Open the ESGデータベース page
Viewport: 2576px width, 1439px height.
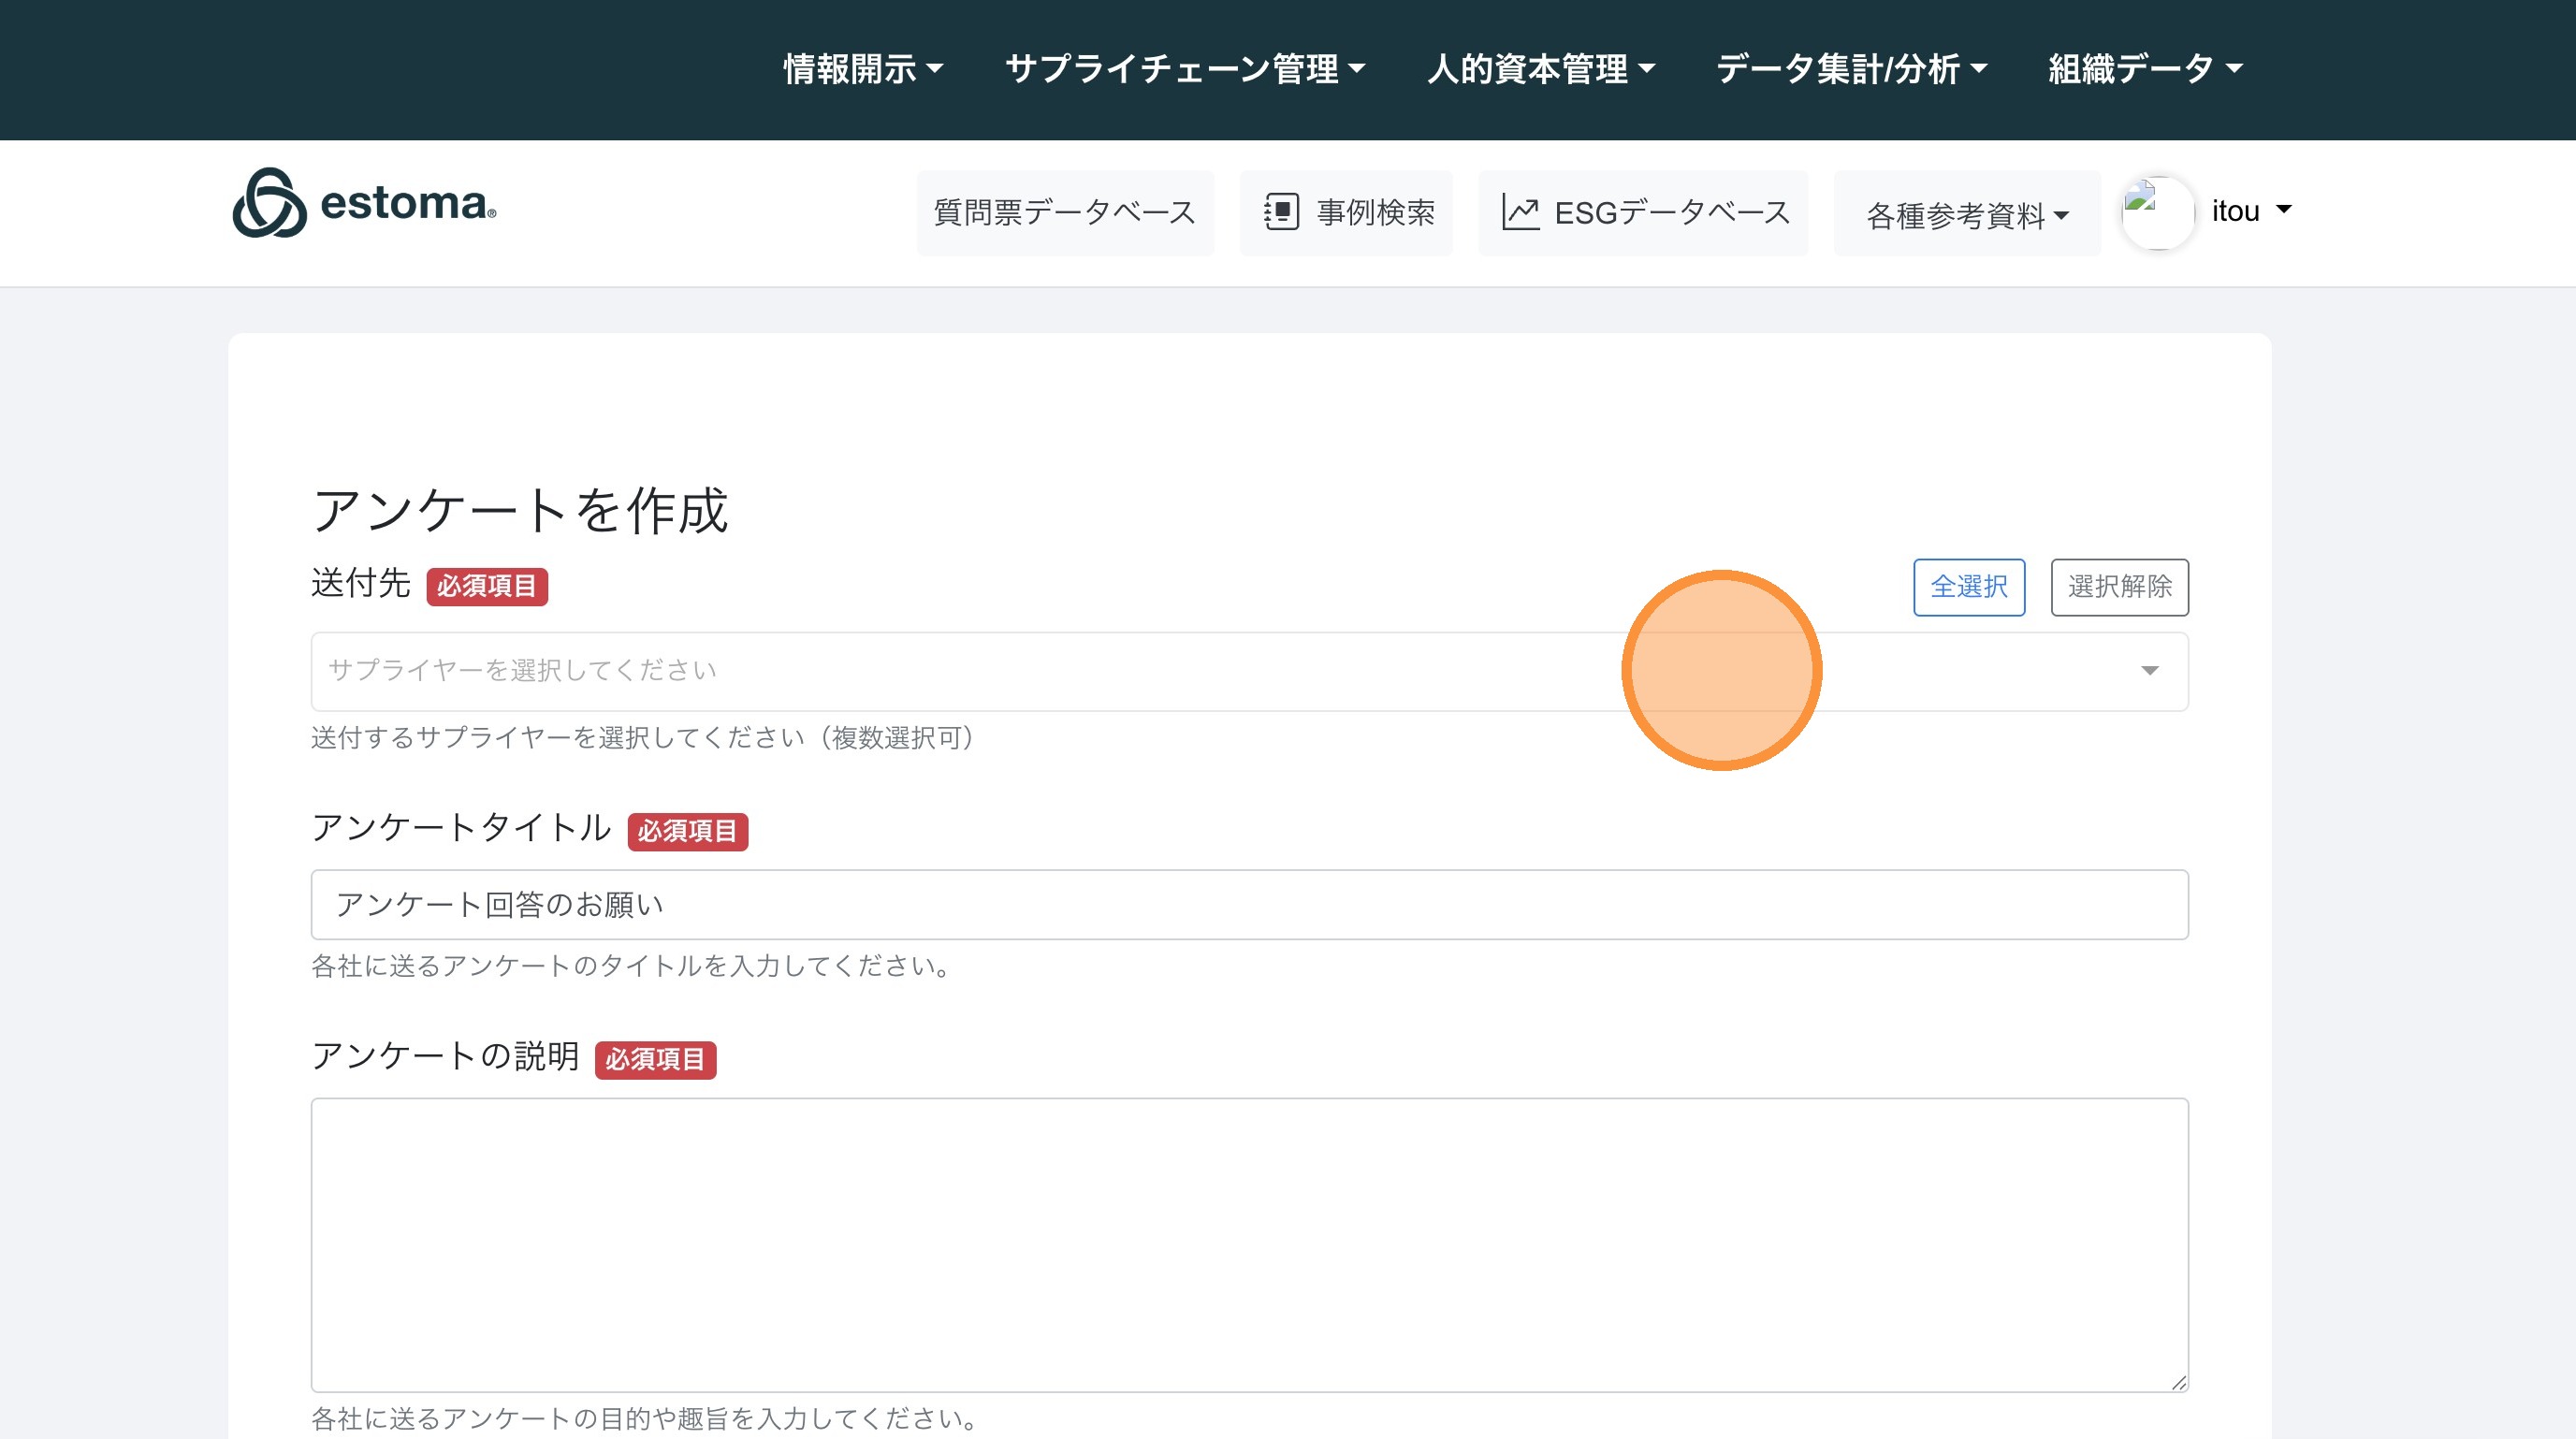coord(1671,212)
